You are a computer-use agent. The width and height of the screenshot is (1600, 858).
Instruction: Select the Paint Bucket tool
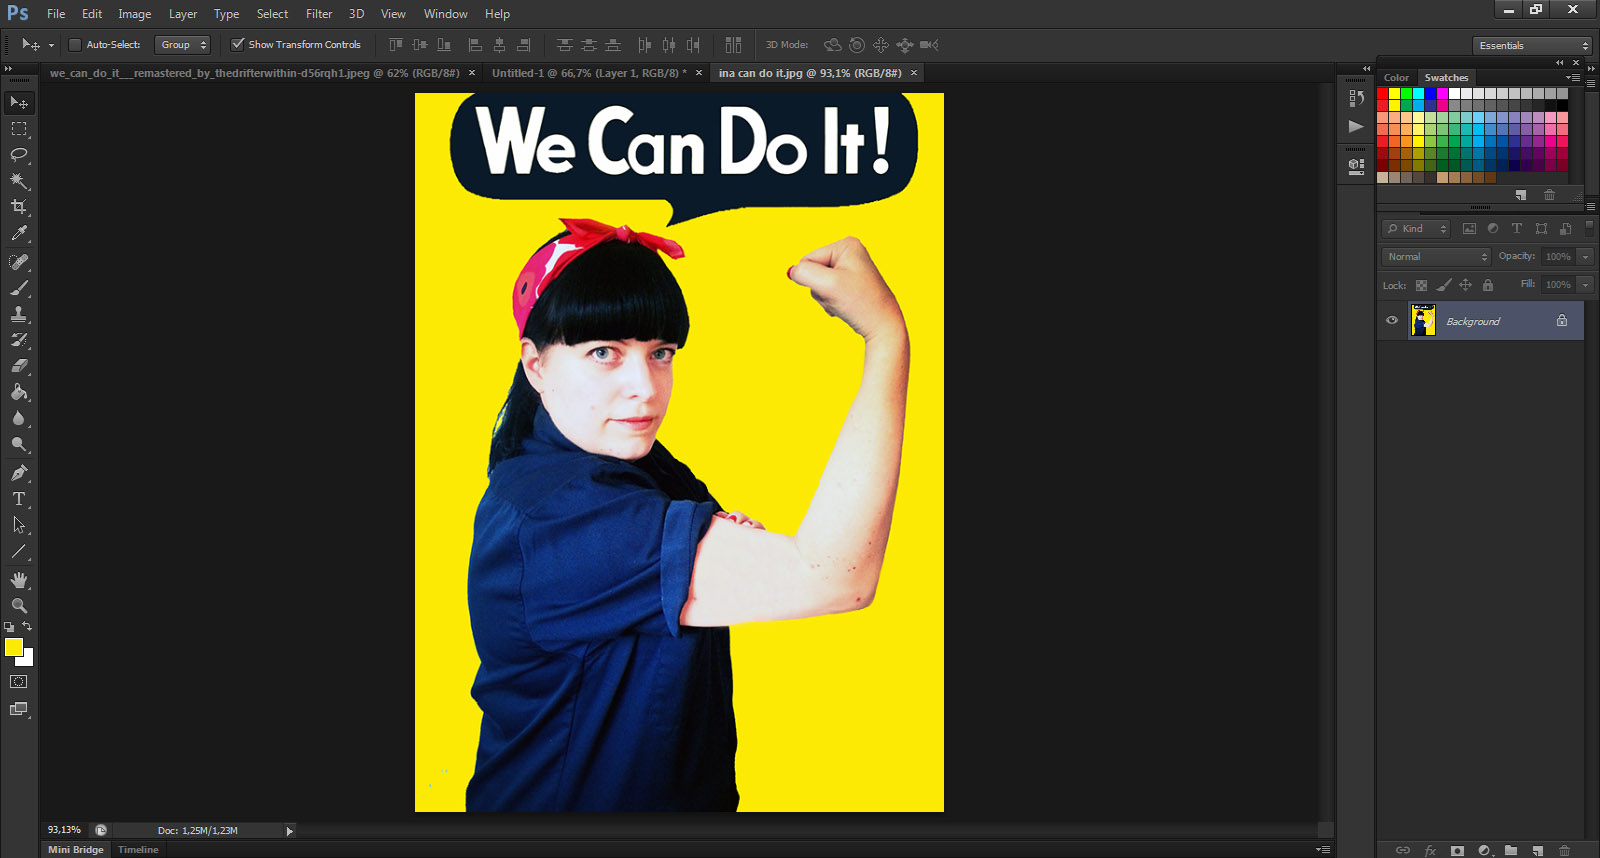(19, 392)
